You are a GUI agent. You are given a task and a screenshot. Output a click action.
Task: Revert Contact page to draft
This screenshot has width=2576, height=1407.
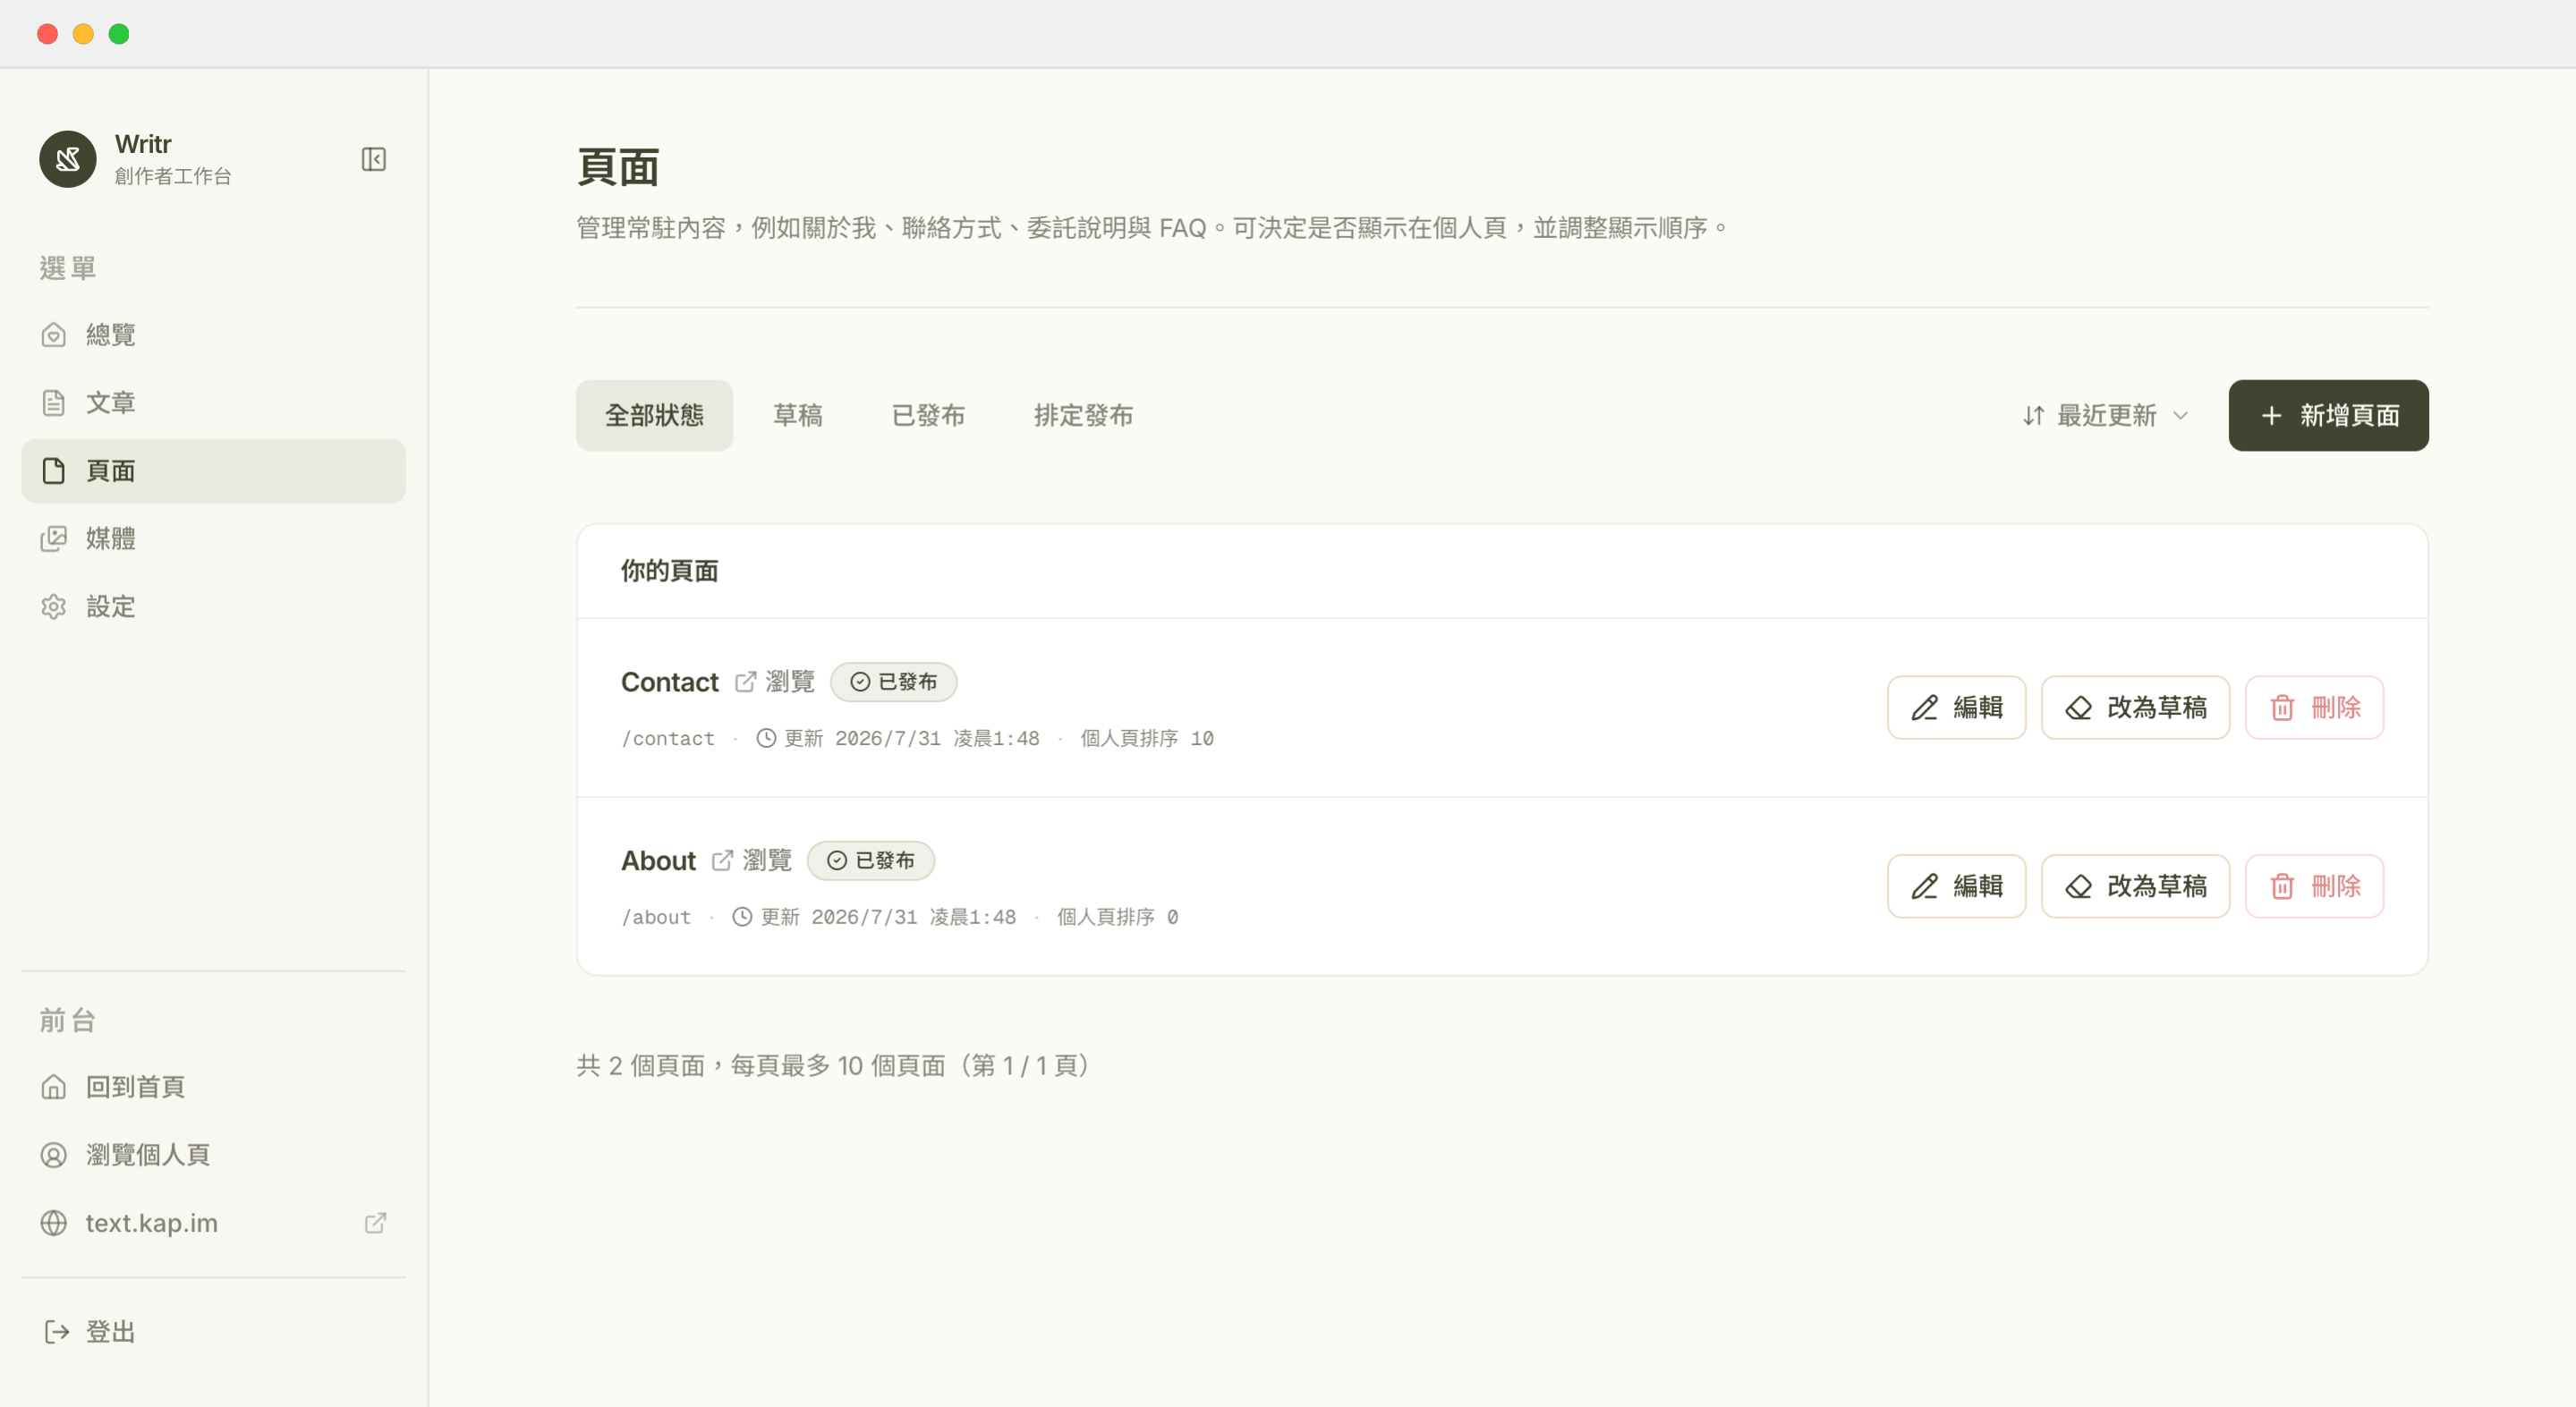(2135, 707)
